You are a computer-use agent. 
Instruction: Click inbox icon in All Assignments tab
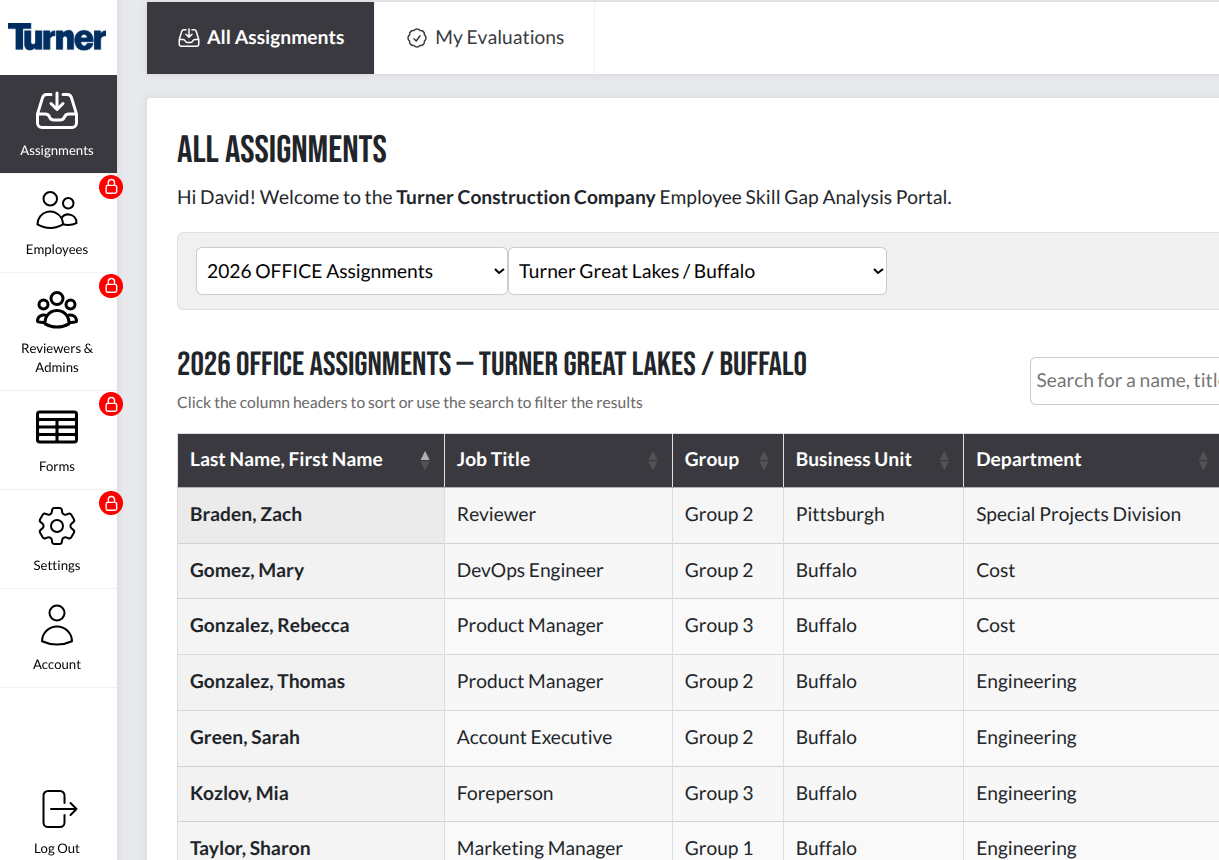point(188,38)
